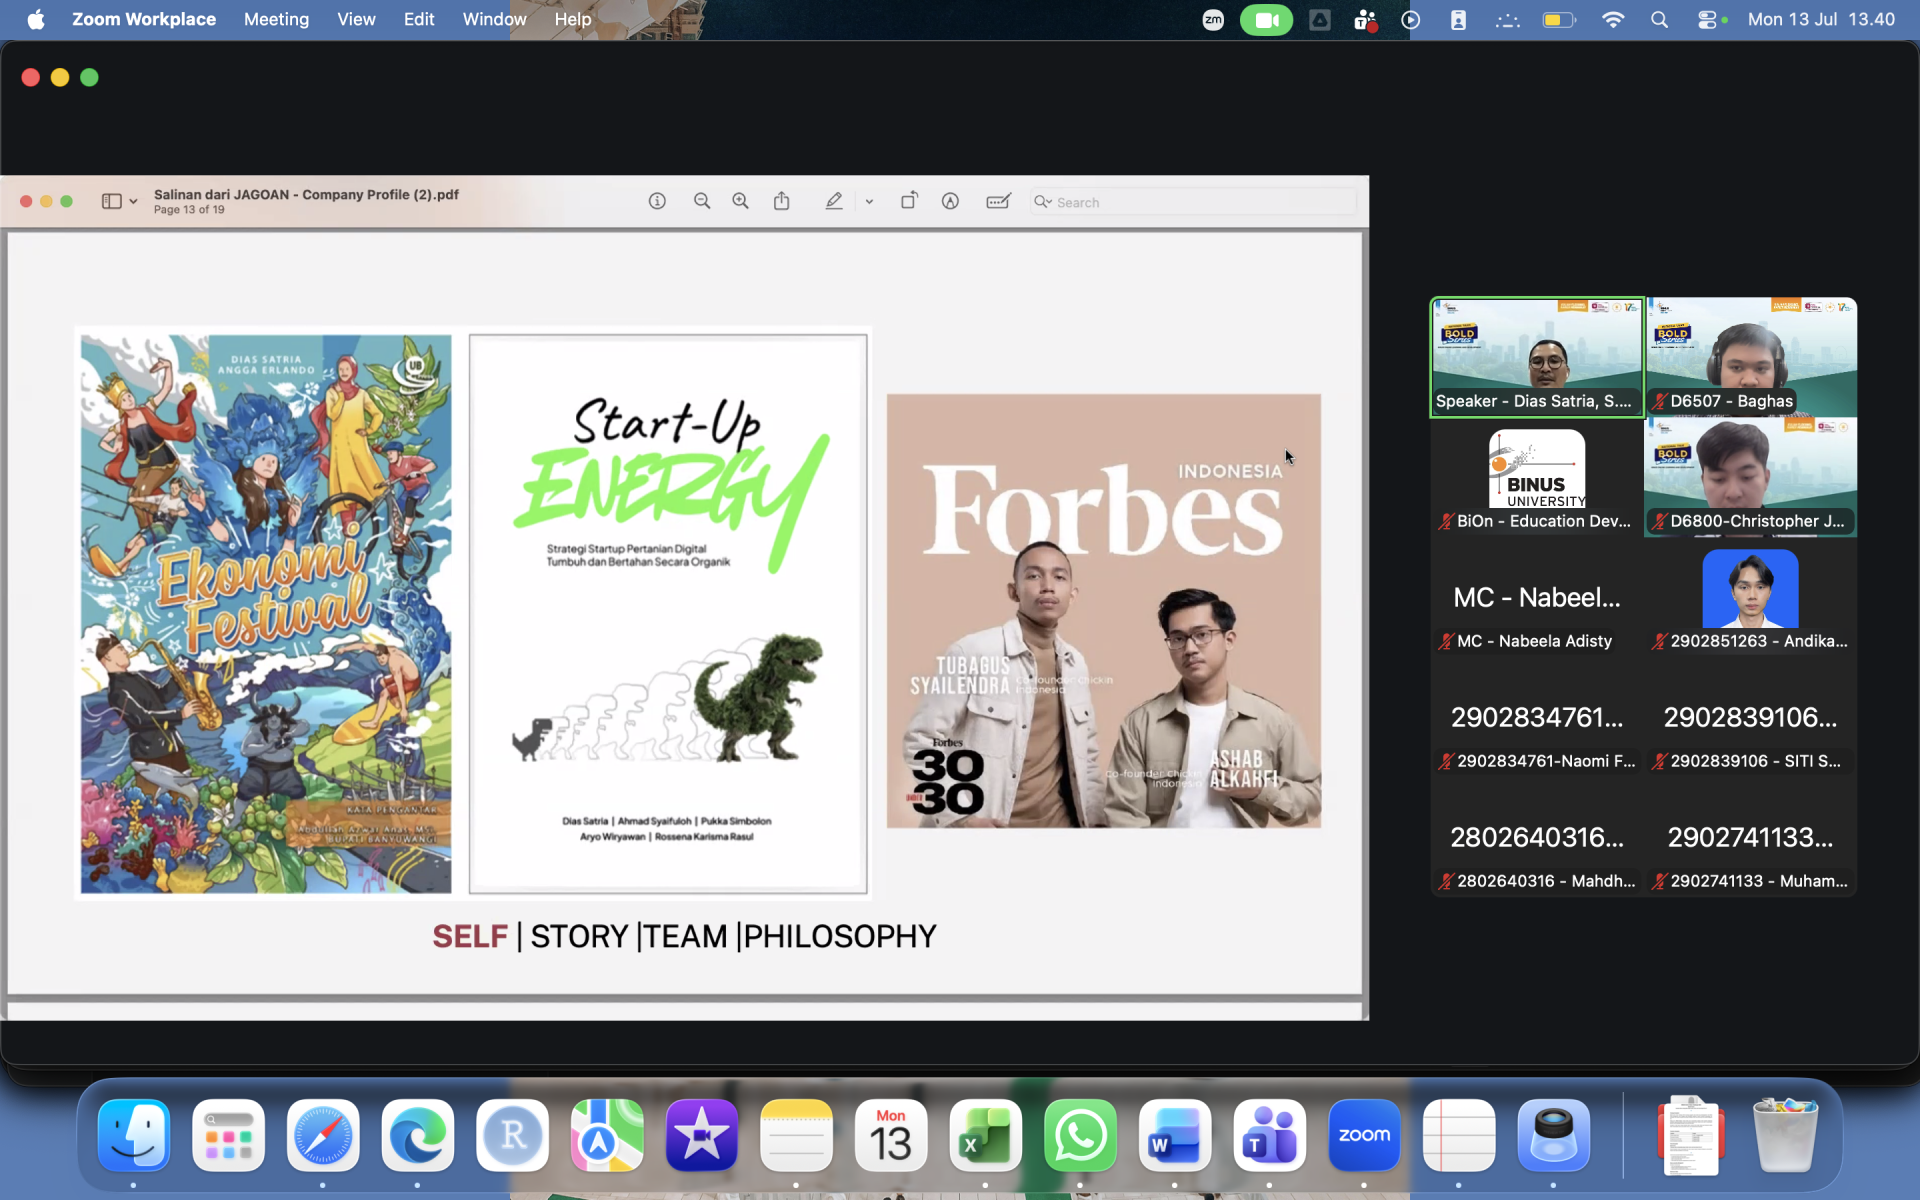Click the form filling toolbar icon
Image resolution: width=1920 pixels, height=1200 pixels.
tap(998, 201)
